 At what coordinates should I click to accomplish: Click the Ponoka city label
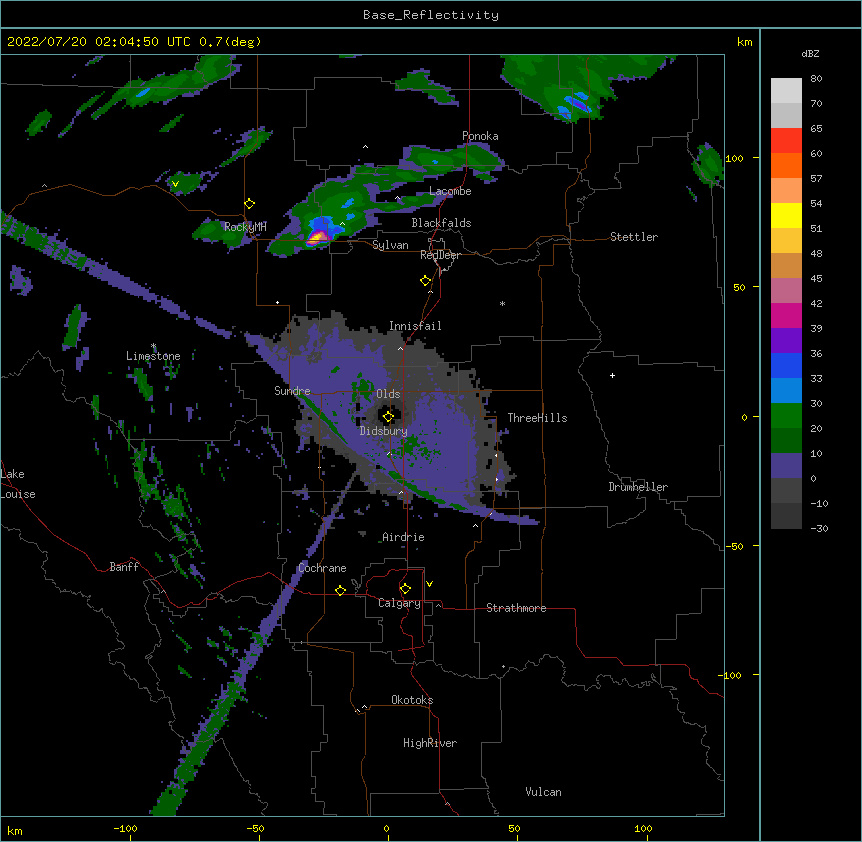pos(480,136)
